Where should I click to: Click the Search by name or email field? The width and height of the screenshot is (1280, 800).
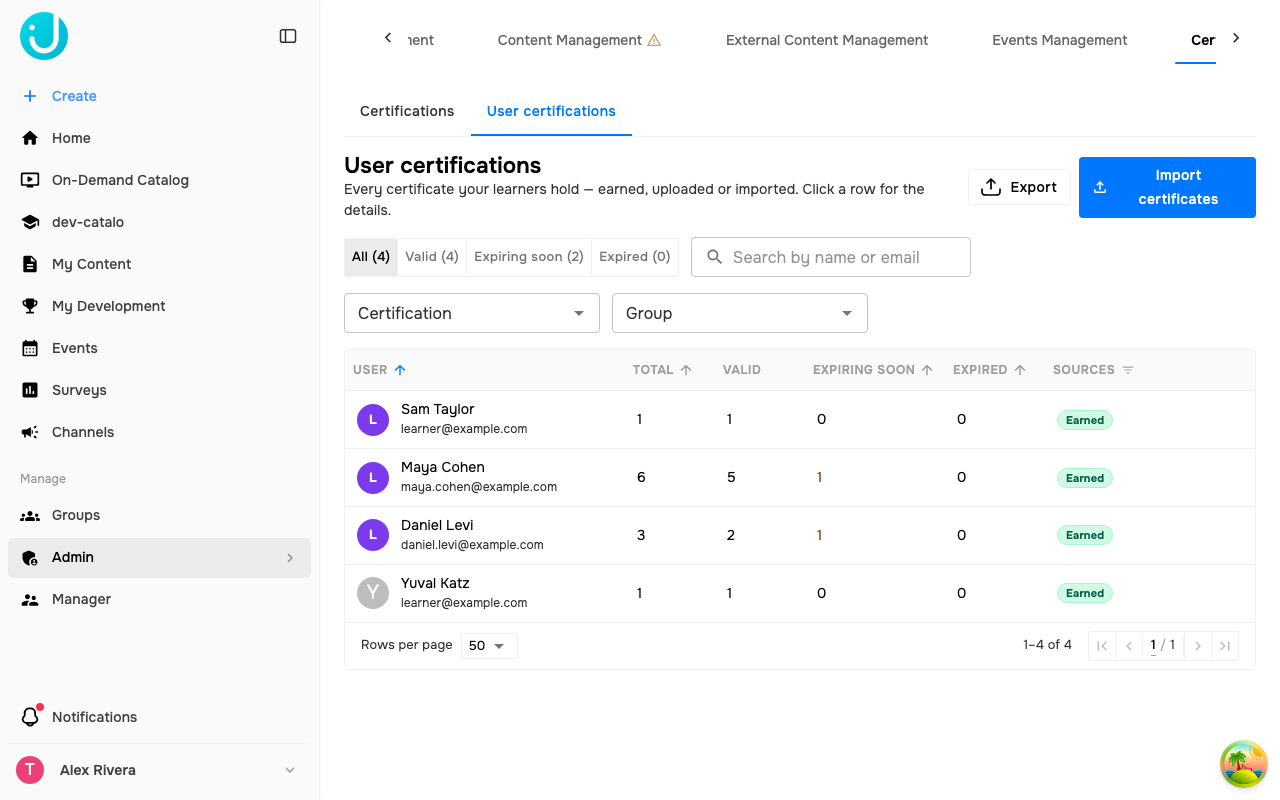point(831,257)
